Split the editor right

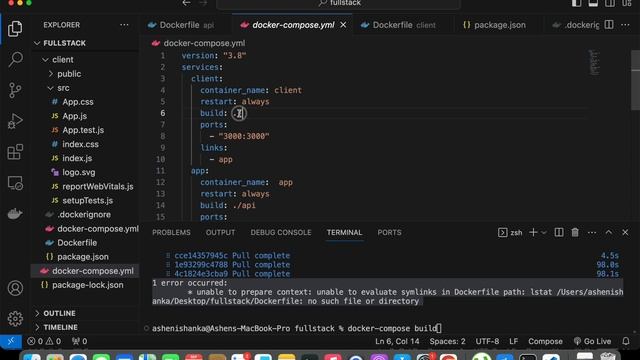(x=609, y=25)
